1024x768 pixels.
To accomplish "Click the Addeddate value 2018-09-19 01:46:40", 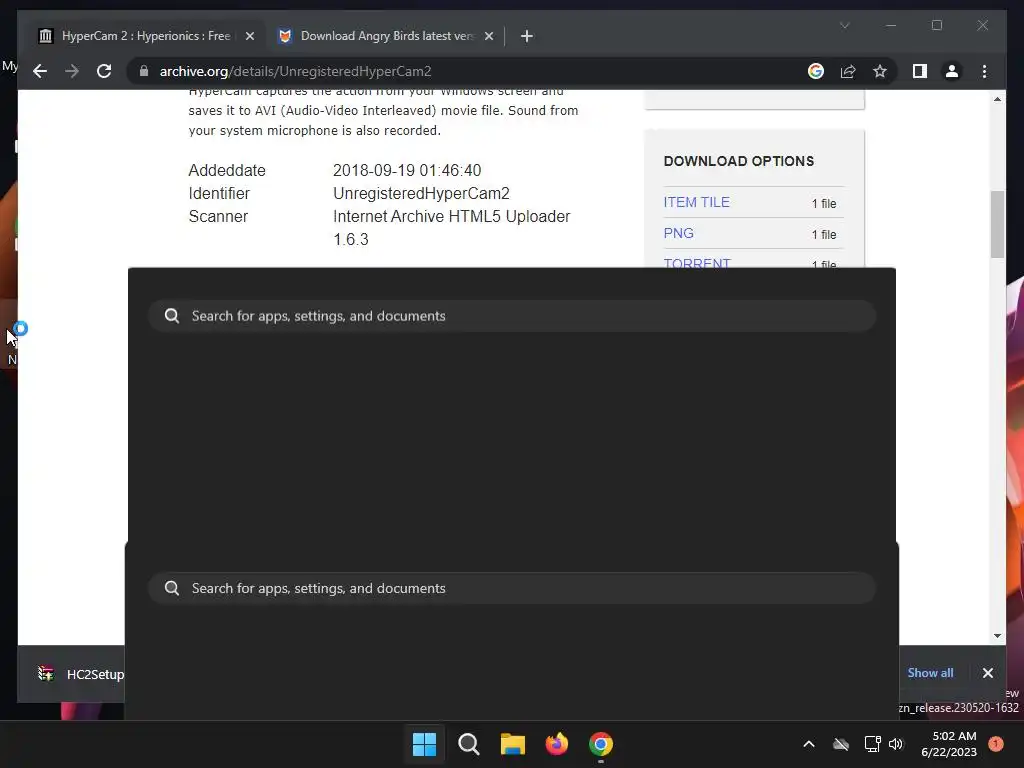I will tap(407, 170).
